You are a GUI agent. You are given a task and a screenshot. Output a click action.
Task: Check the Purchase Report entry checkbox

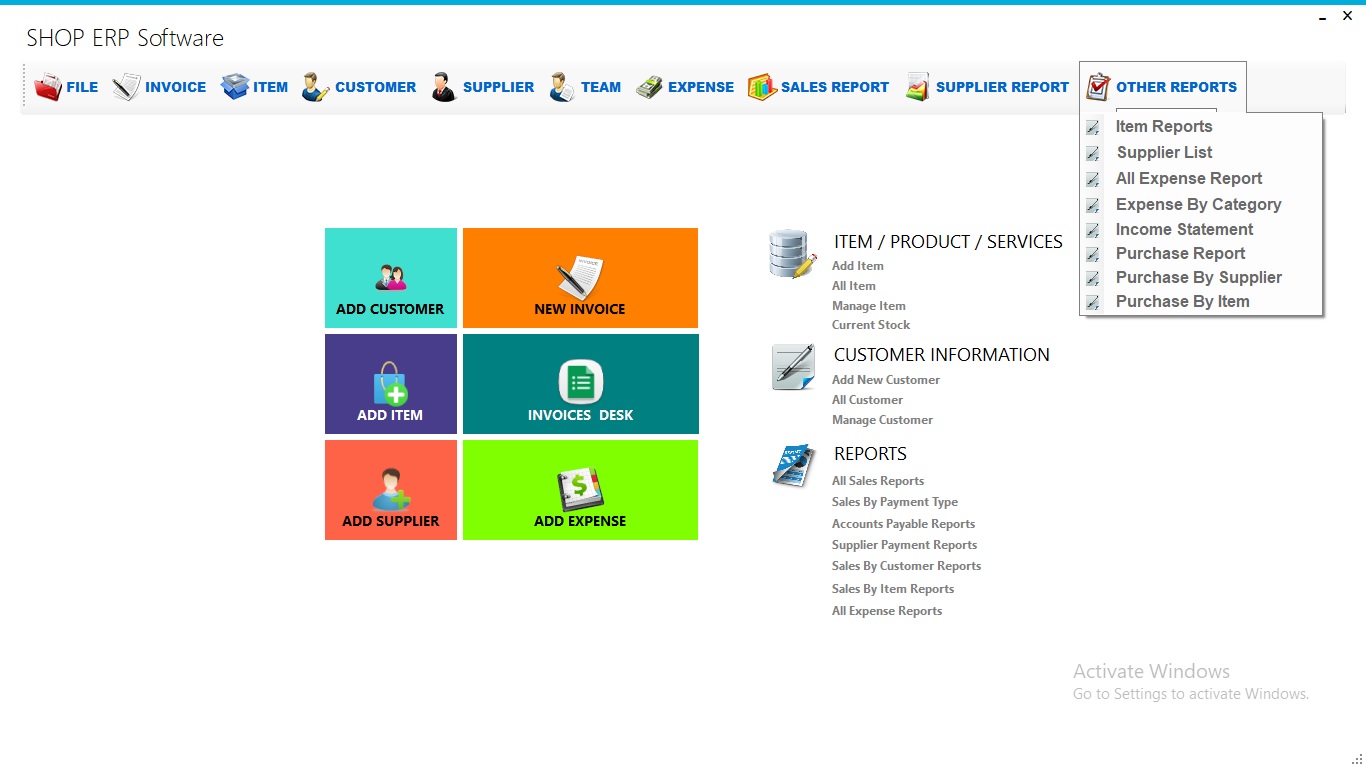(1093, 253)
